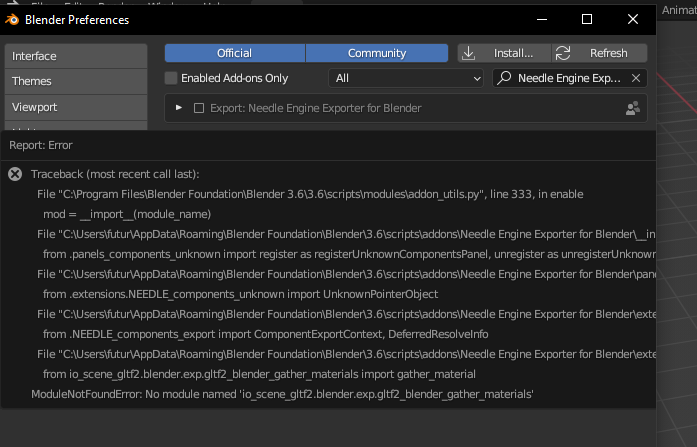Screen dimensions: 697x447
Task: Toggle the Official add-ons filter
Action: coord(234,53)
